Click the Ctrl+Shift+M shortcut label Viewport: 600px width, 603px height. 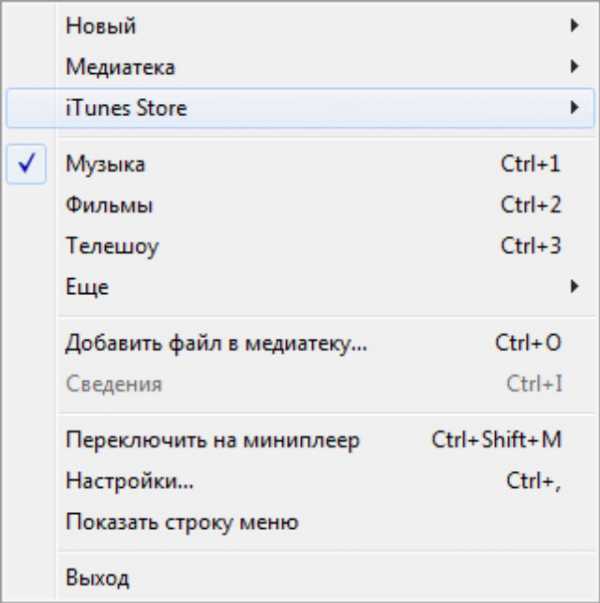pos(496,440)
